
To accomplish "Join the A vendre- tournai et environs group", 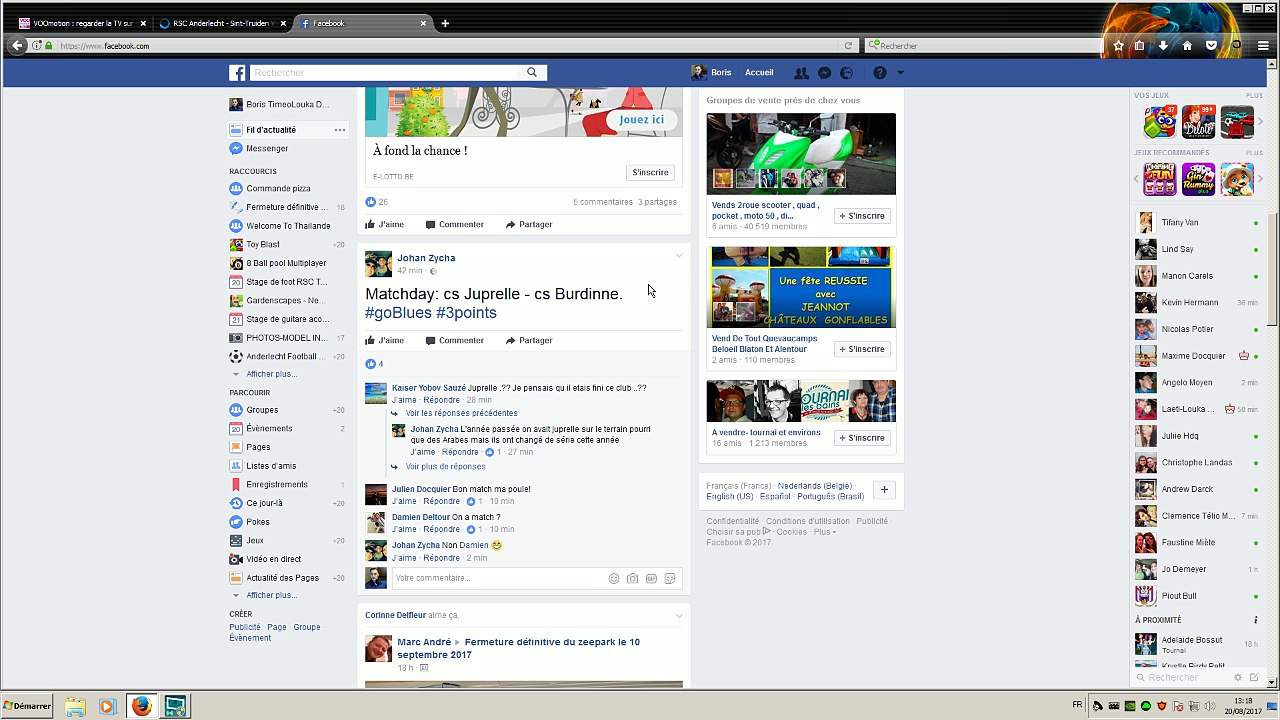I will (862, 438).
